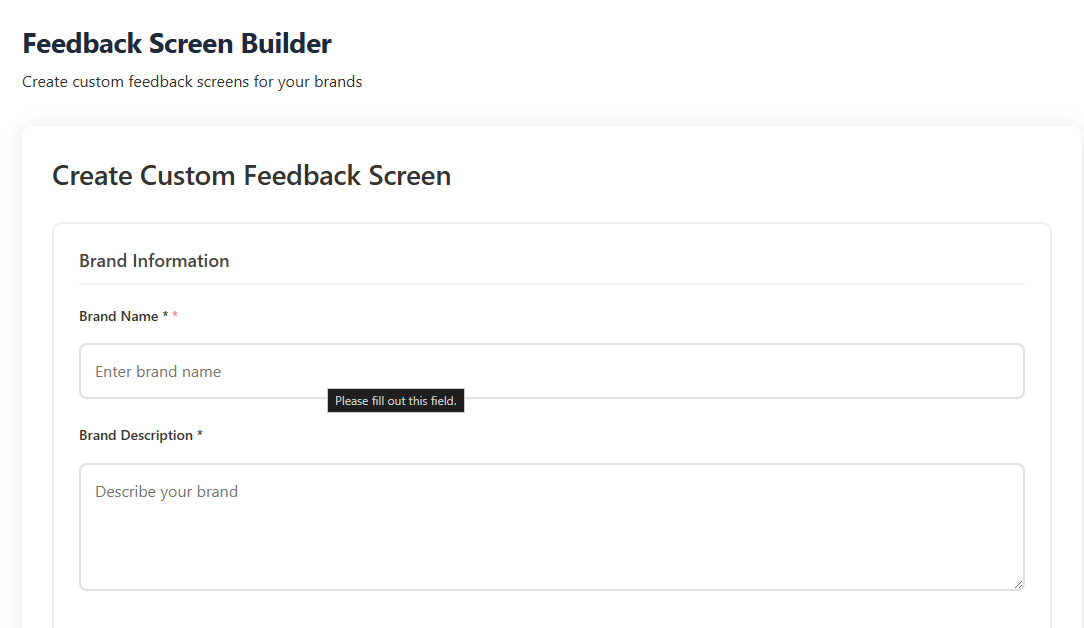The height and width of the screenshot is (628, 1084).
Task: Click the "Create Custom Feedback Screen" heading
Action: 251,176
